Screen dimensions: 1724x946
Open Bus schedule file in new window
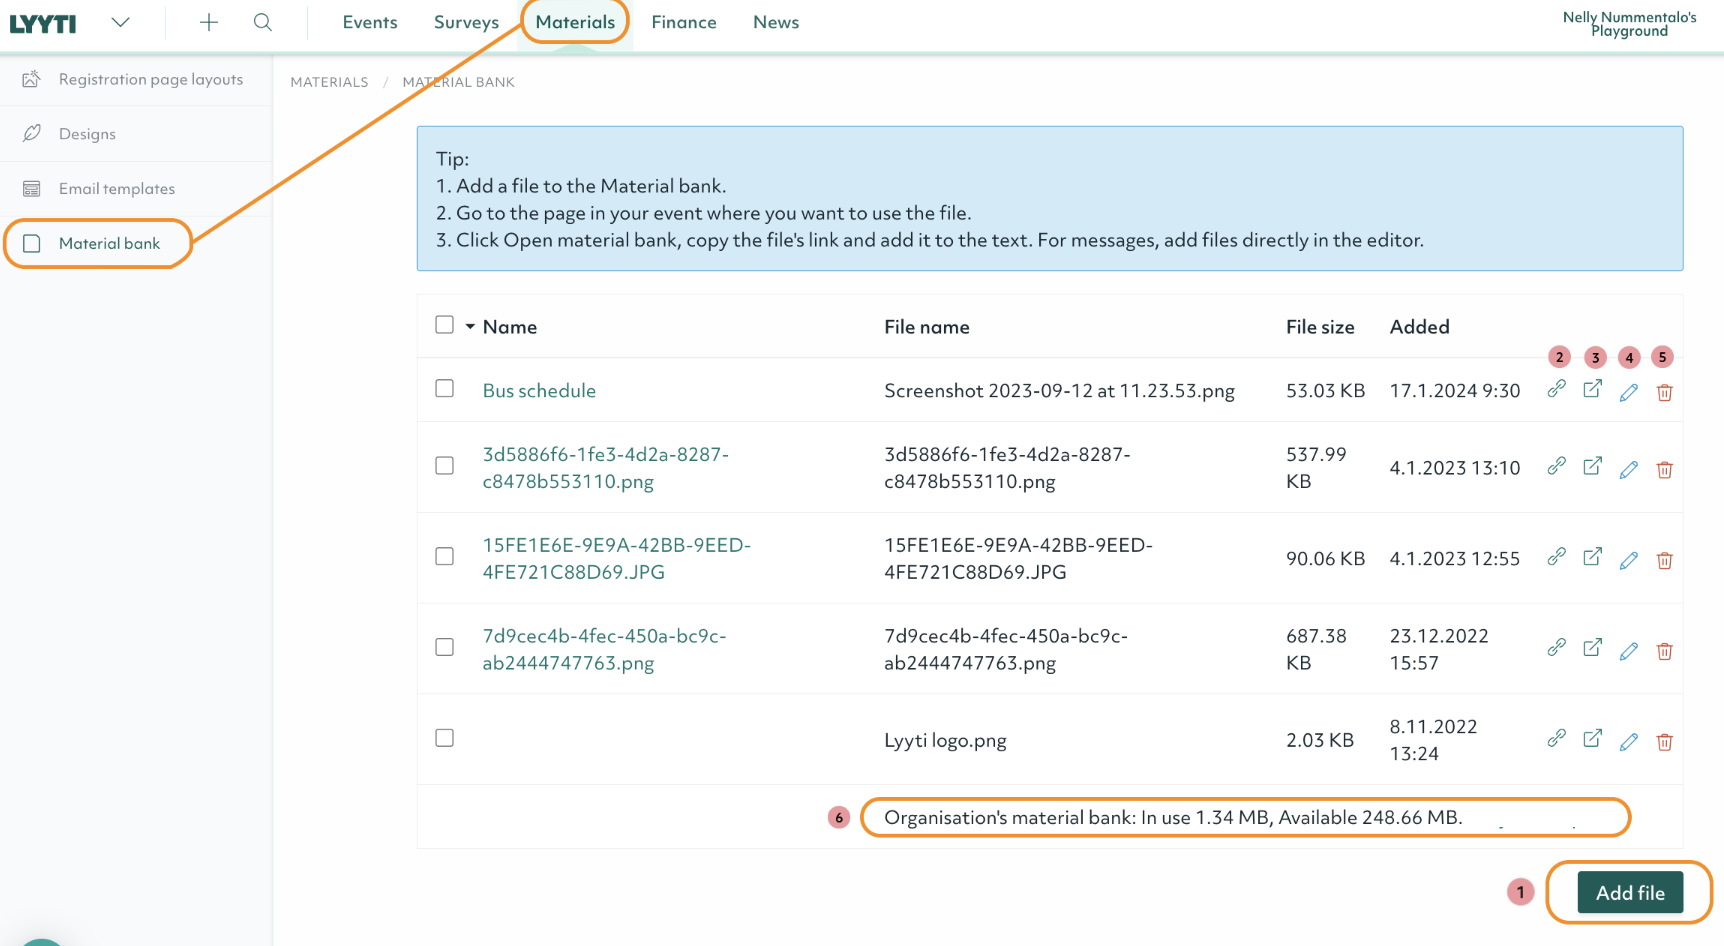(1592, 390)
